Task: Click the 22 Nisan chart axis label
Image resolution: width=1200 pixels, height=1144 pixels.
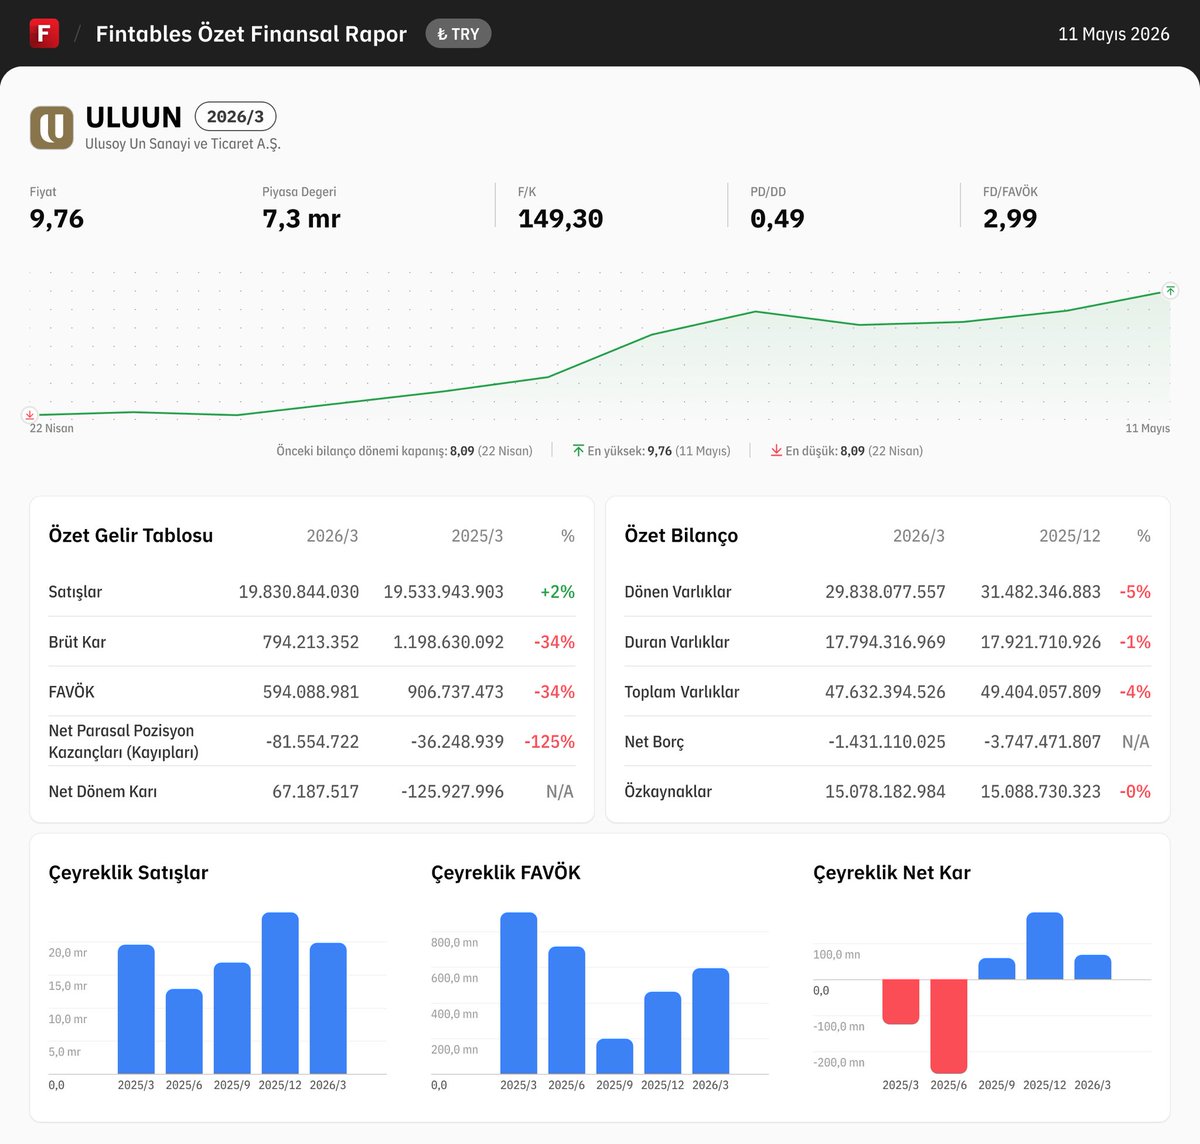Action: coord(52,428)
